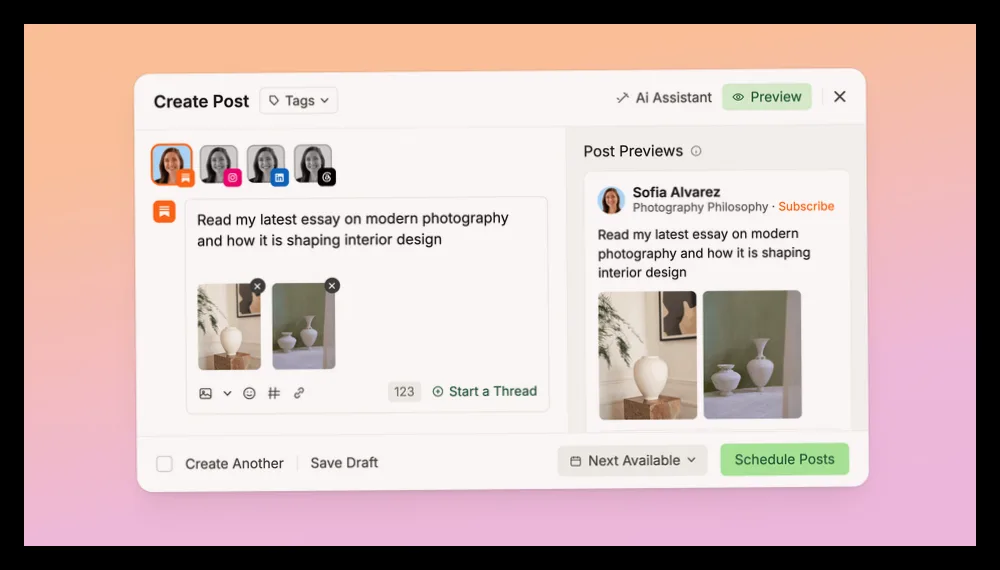1000x570 pixels.
Task: Check the Create Another checkbox
Action: coord(165,464)
